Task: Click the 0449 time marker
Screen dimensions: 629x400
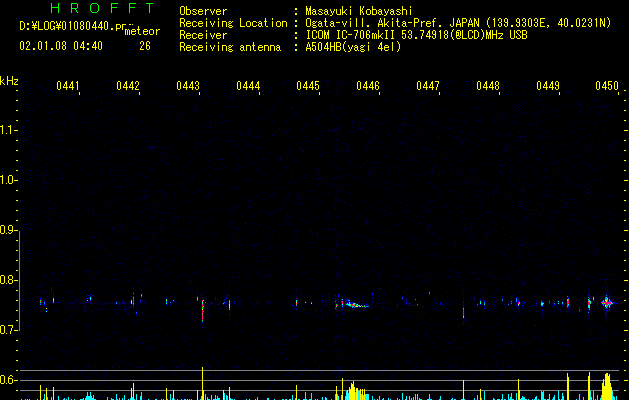Action: point(548,86)
